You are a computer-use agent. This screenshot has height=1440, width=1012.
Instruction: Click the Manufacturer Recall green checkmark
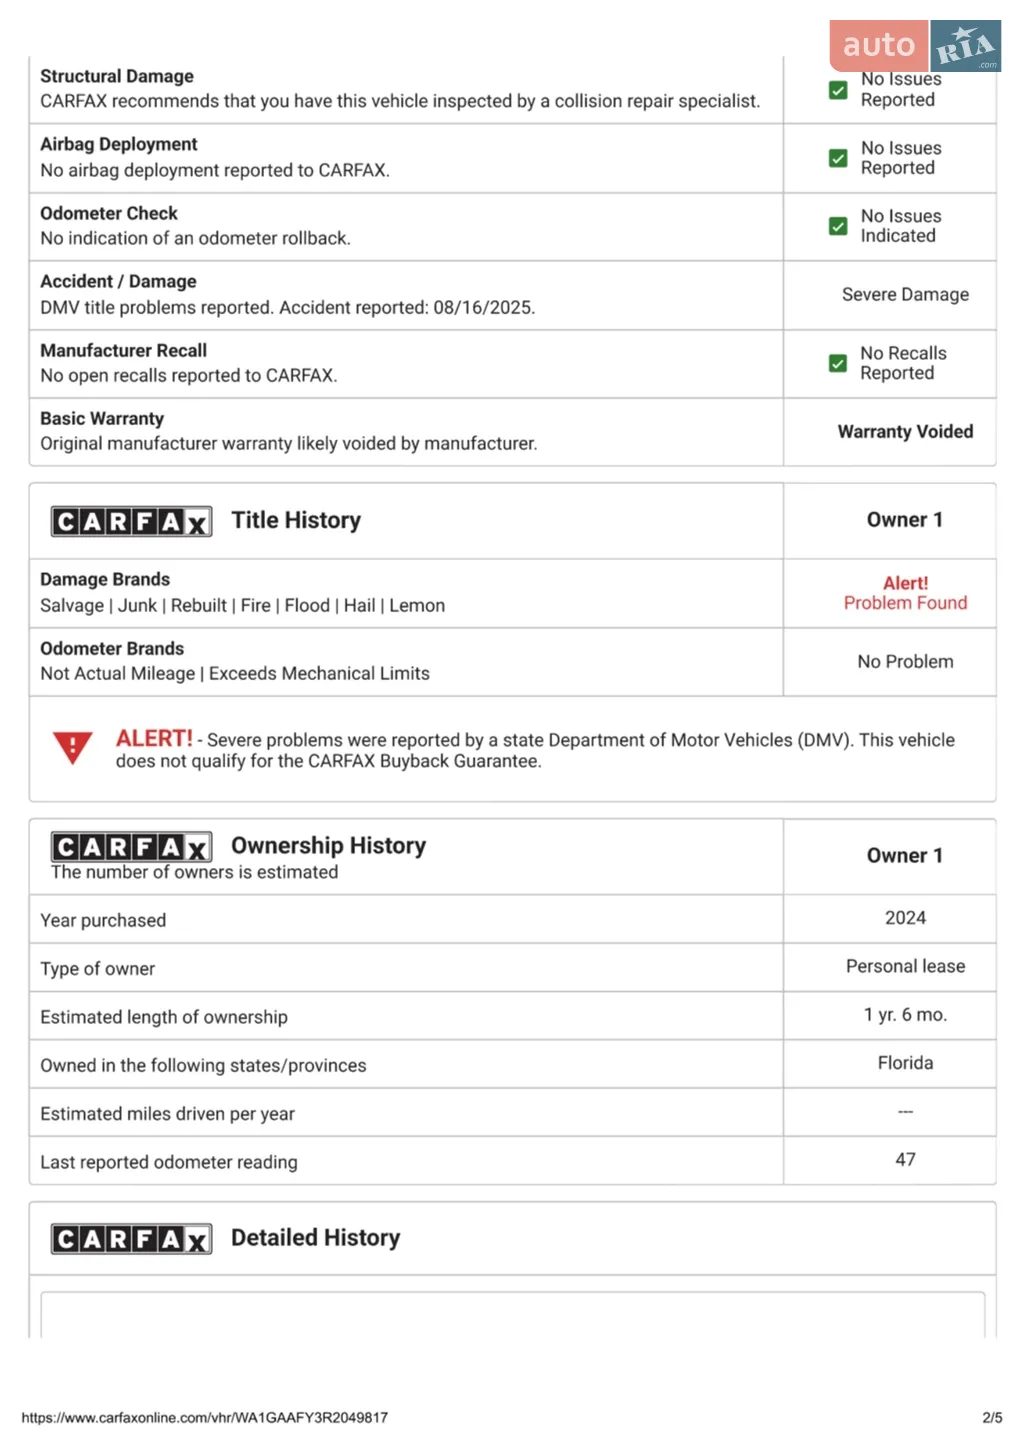(x=838, y=363)
